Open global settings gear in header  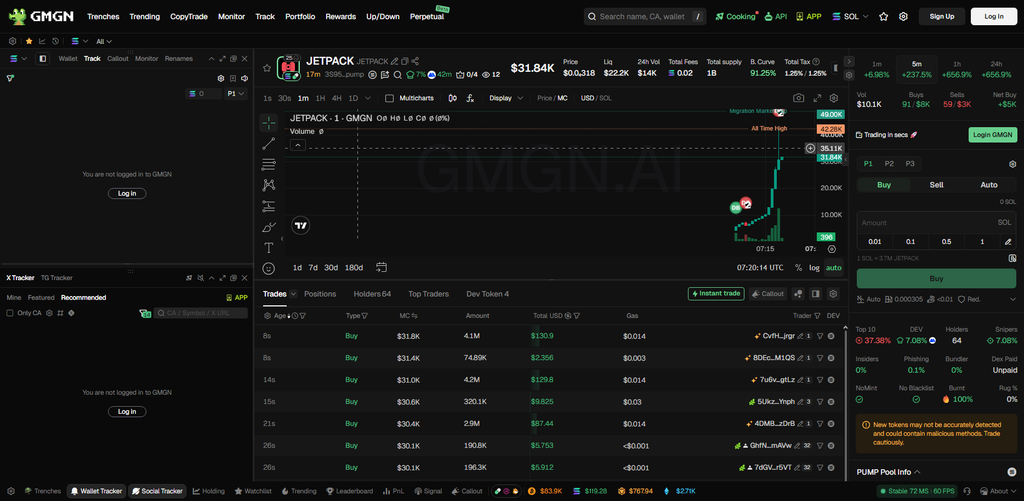(x=903, y=16)
